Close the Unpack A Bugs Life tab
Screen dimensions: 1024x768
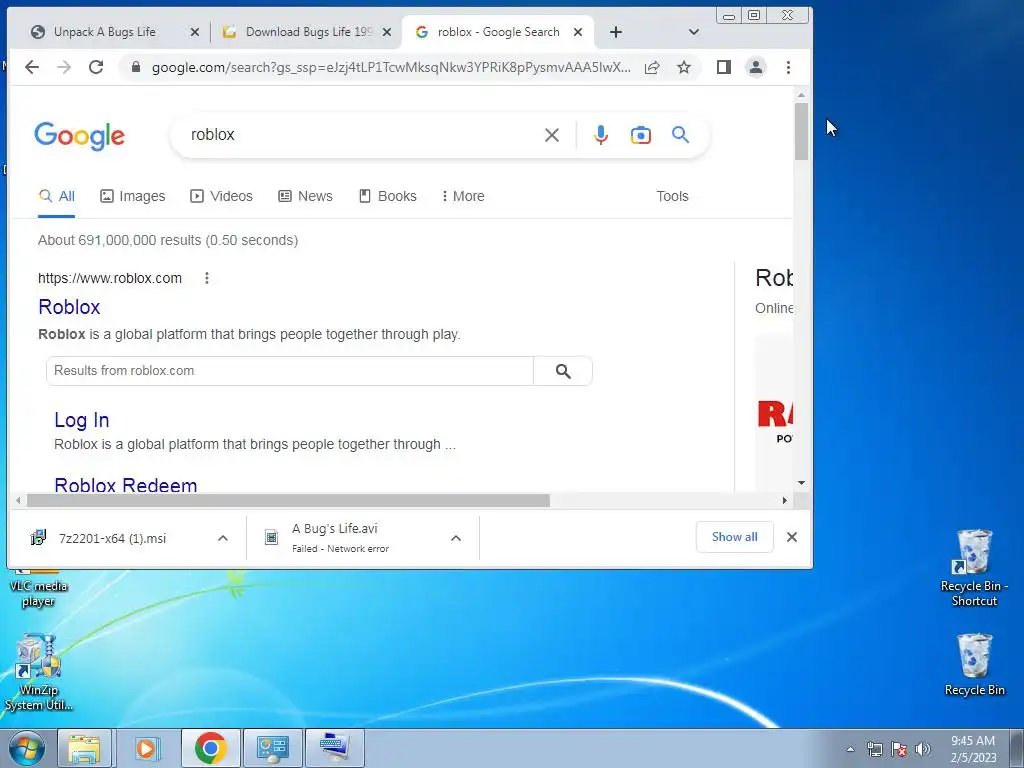[195, 32]
